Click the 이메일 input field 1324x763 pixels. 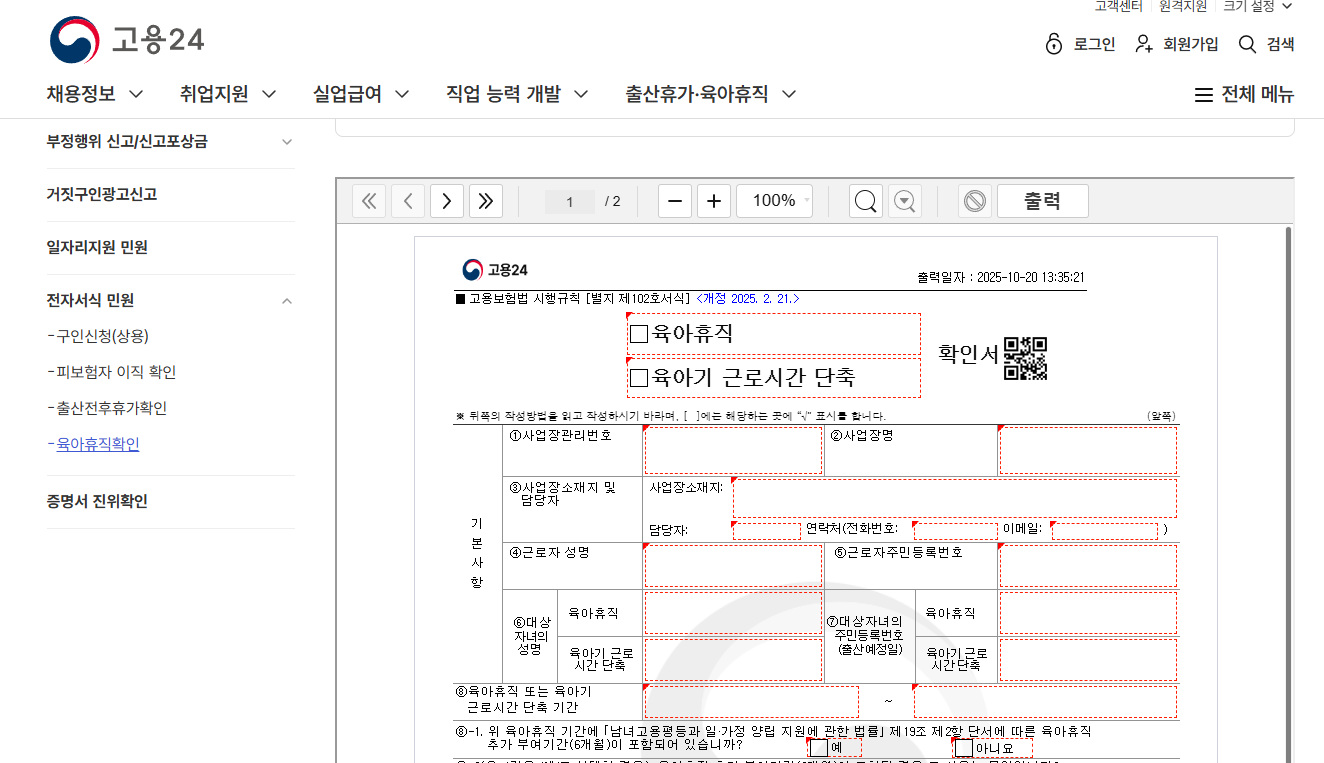pos(1104,530)
